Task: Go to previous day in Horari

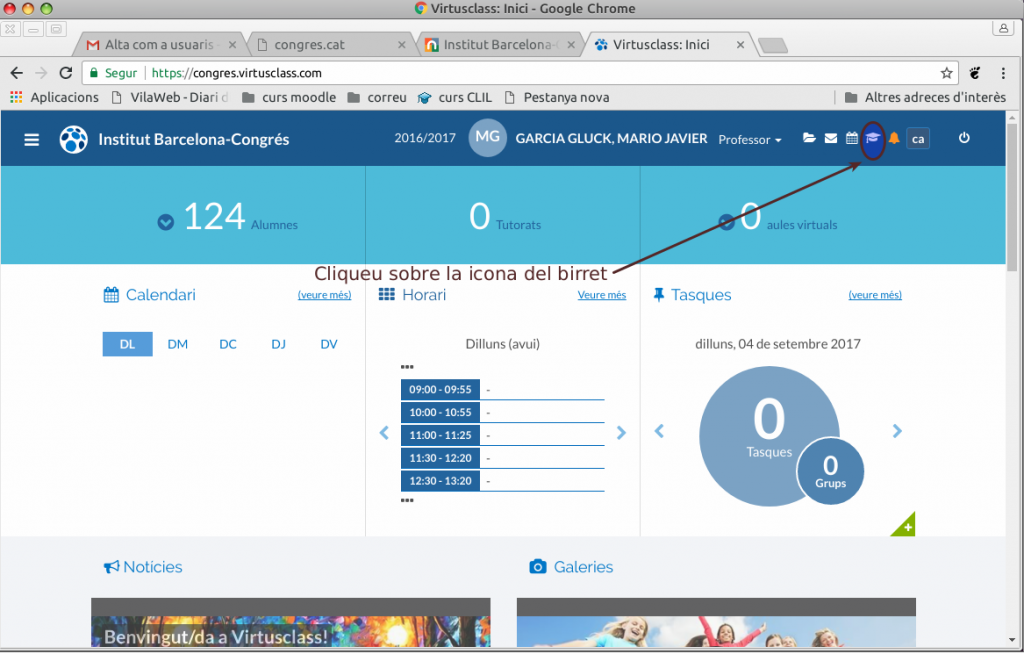Action: 384,433
